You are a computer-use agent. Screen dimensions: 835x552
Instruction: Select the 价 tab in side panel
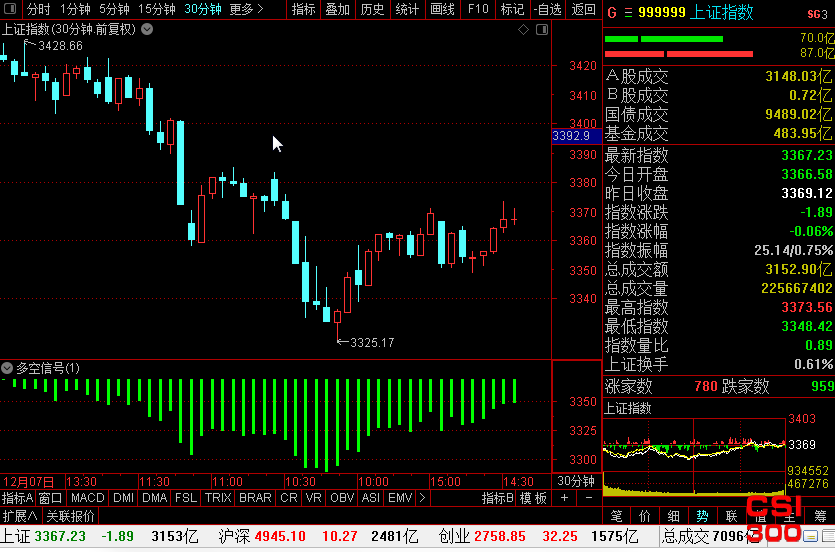coord(645,515)
